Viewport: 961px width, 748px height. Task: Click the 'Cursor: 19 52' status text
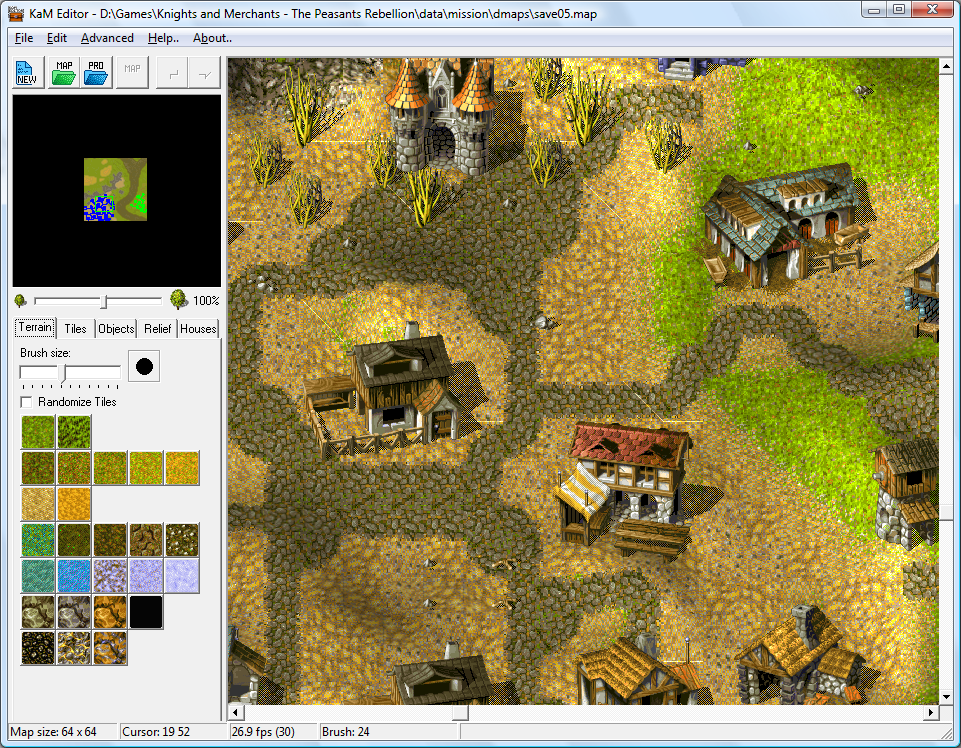coord(156,731)
